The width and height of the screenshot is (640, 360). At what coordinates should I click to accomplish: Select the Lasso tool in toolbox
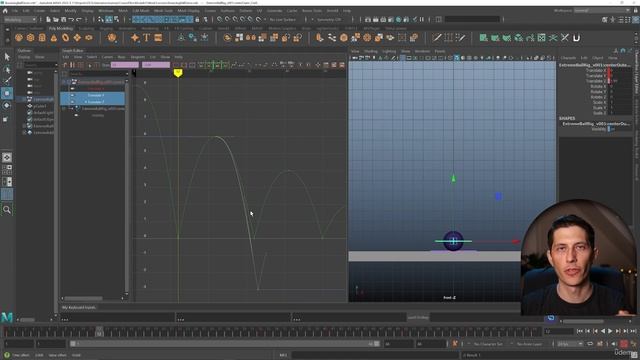pyautogui.click(x=7, y=69)
